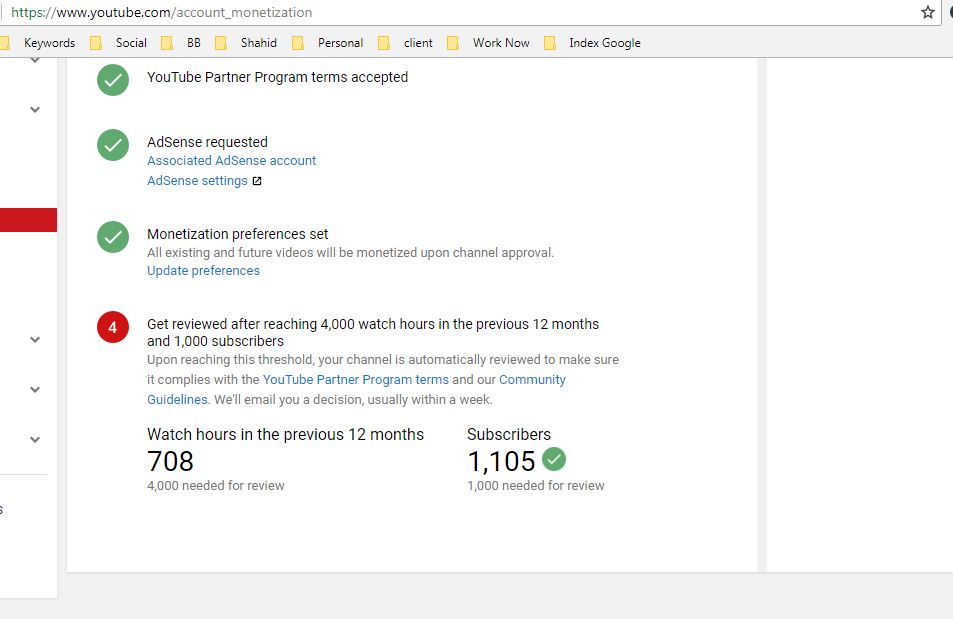Click the green check beside 1,105 subscribers
The width and height of the screenshot is (953, 619).
point(554,459)
